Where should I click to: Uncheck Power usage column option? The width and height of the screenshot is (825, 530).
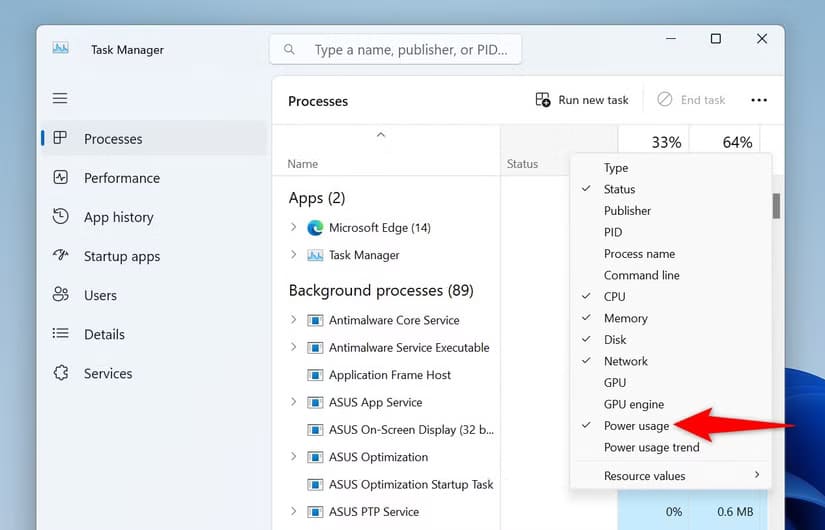(636, 426)
